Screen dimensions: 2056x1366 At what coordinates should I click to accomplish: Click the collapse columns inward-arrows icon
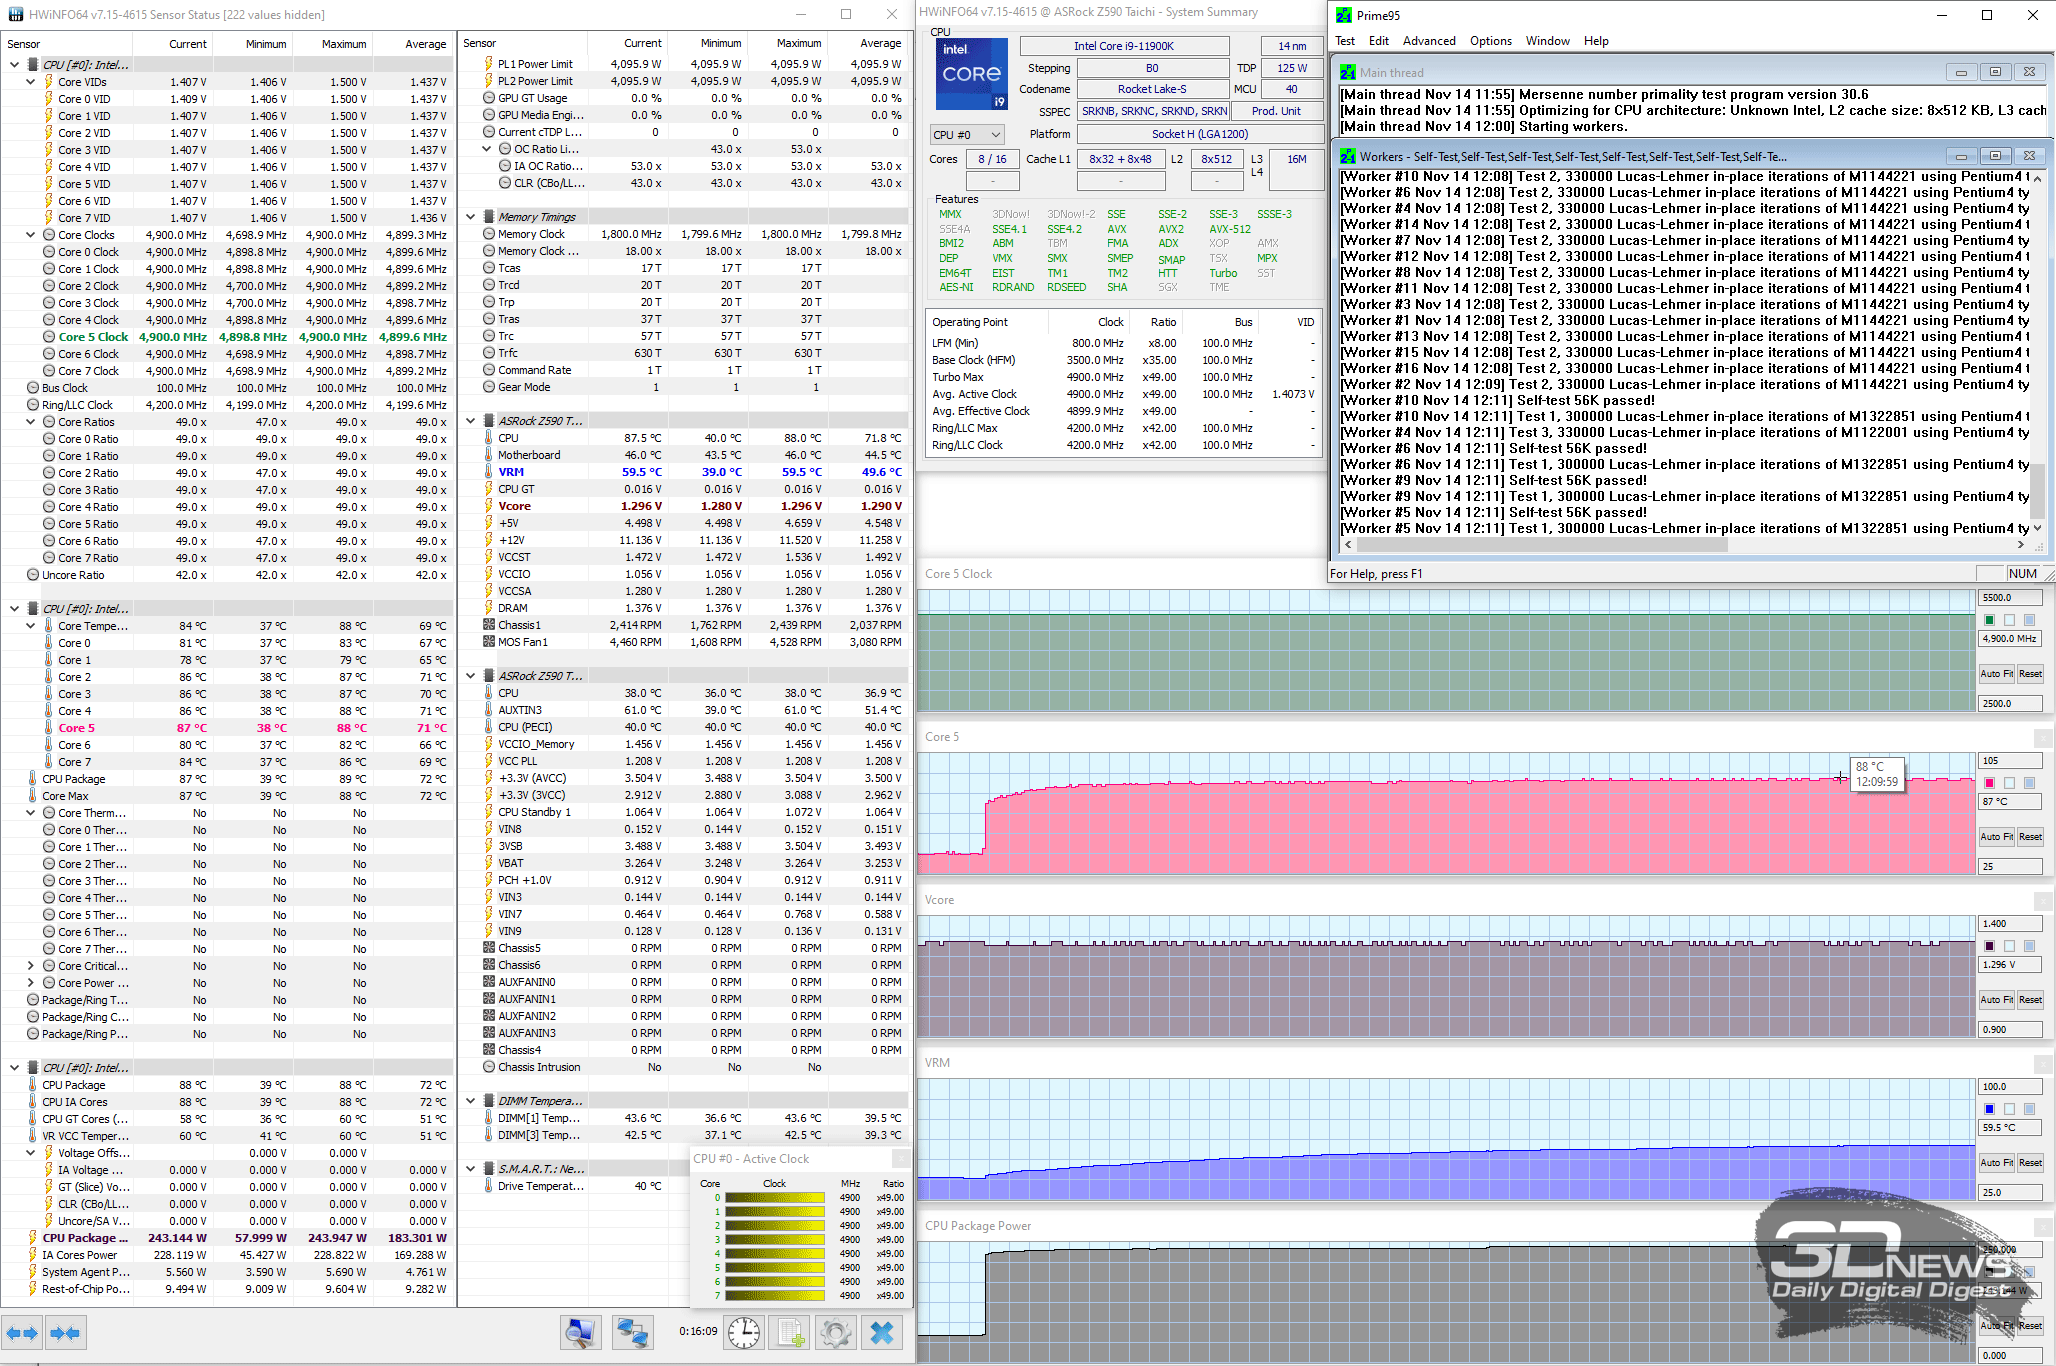point(65,1333)
